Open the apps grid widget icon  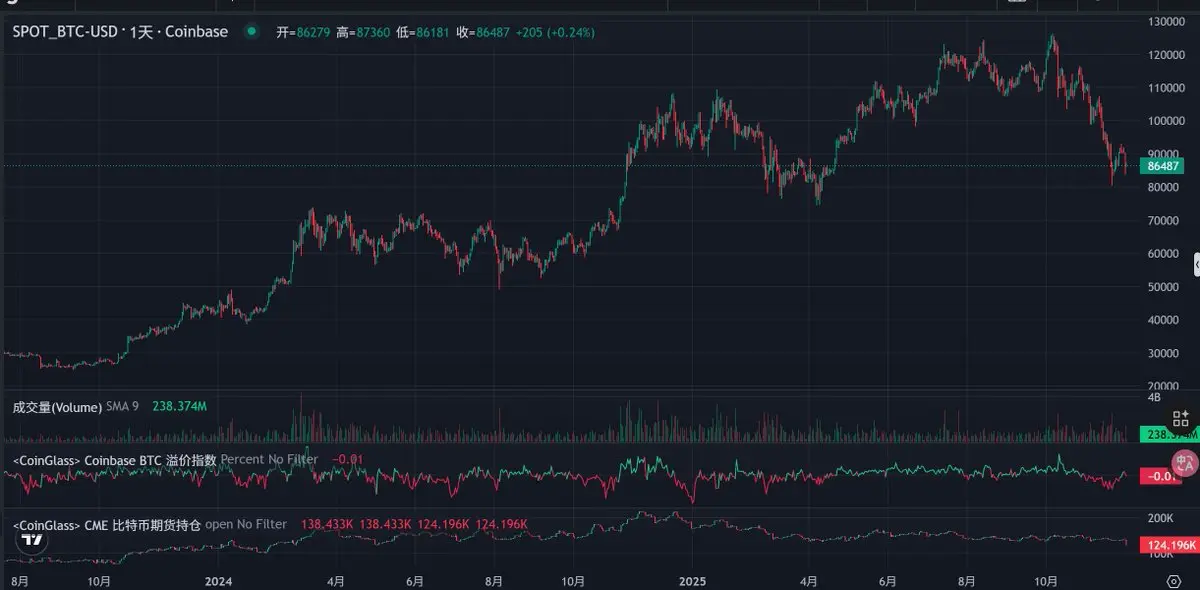[1181, 418]
